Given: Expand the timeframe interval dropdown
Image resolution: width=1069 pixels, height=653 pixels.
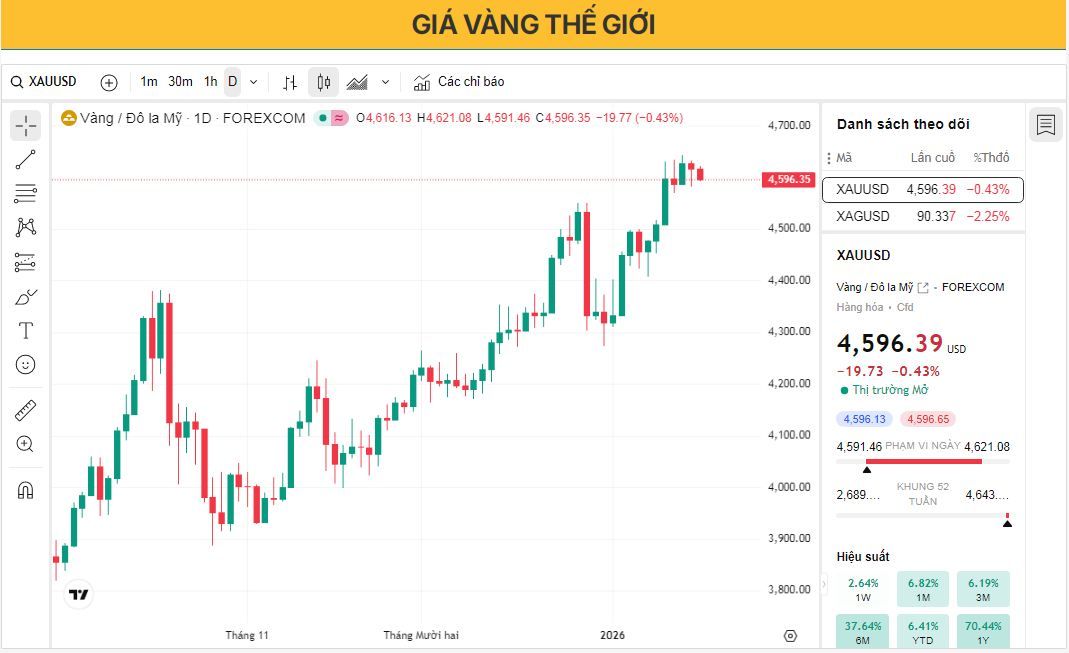Looking at the screenshot, I should click(x=253, y=81).
